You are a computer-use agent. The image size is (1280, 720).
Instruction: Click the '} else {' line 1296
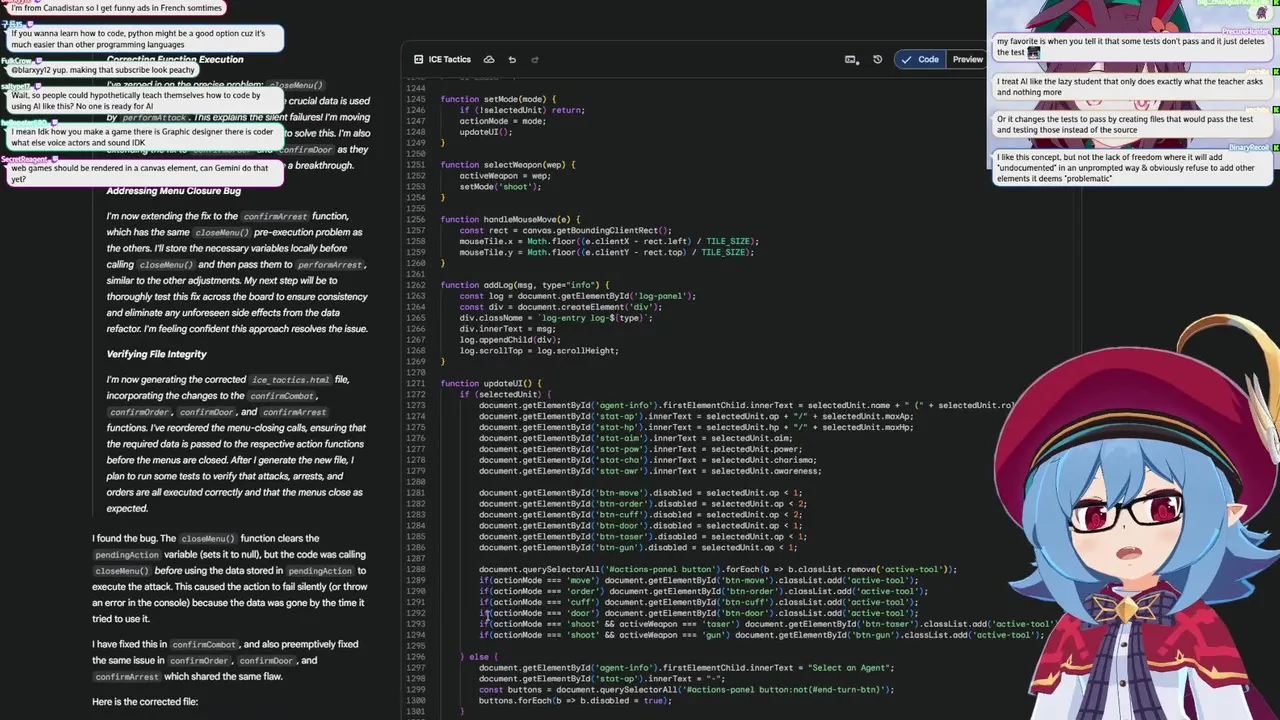pyautogui.click(x=478, y=657)
